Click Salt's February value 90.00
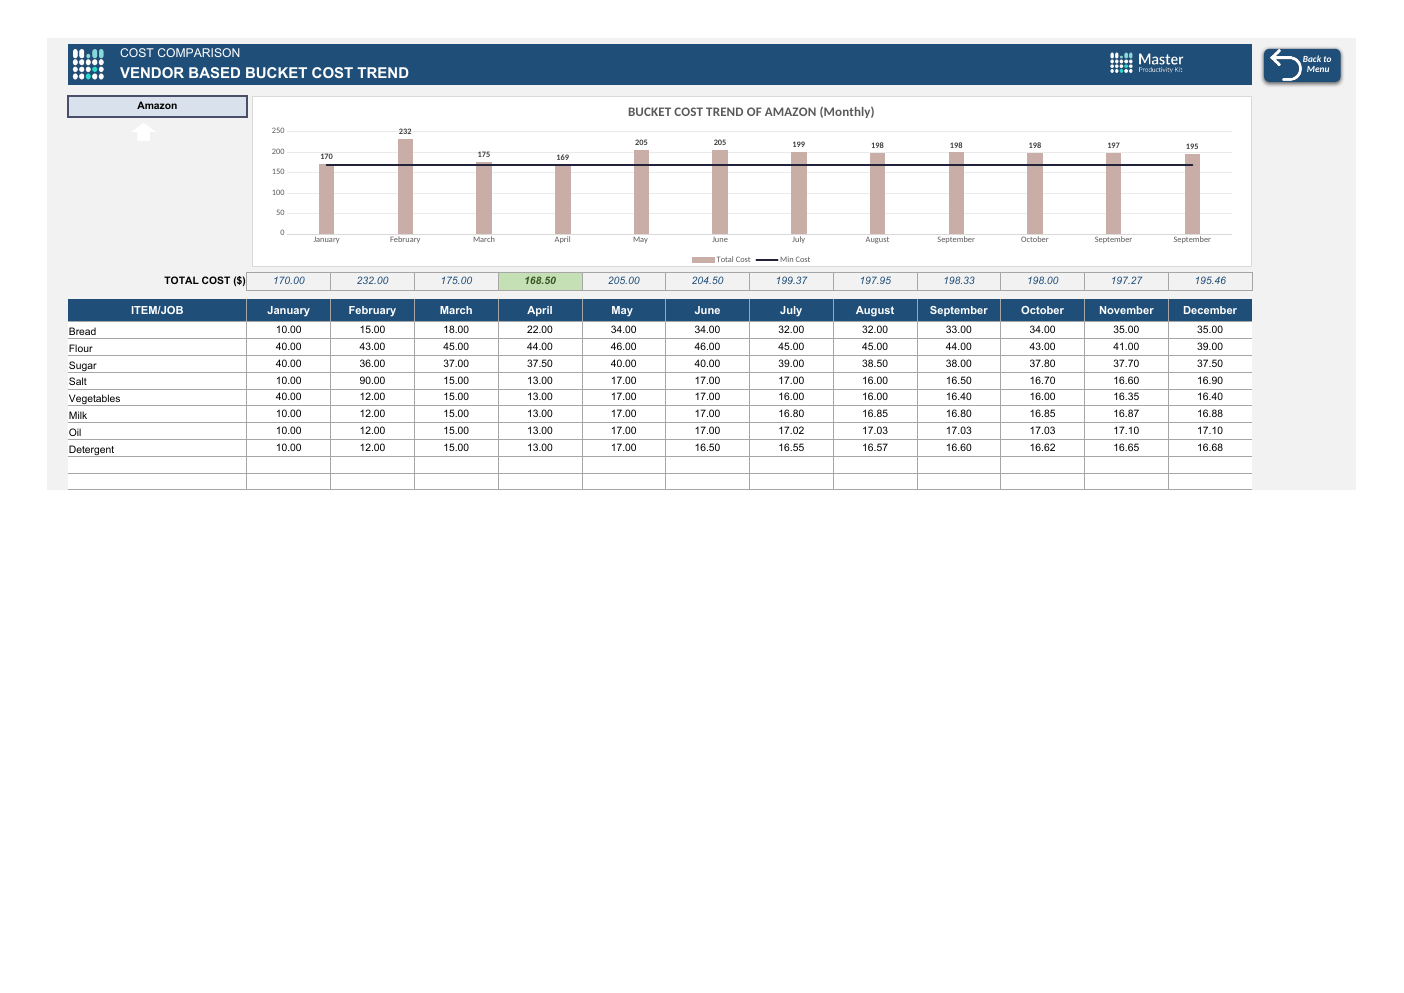The image size is (1404, 993). (372, 381)
